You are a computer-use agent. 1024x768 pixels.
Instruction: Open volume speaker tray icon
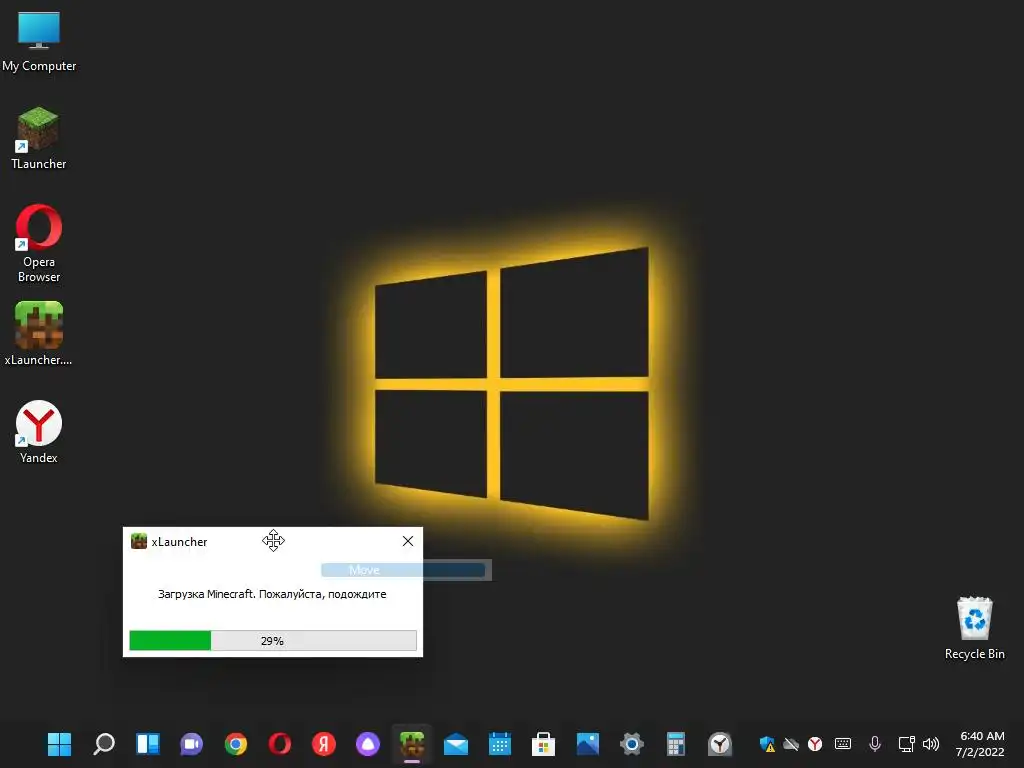(x=931, y=744)
